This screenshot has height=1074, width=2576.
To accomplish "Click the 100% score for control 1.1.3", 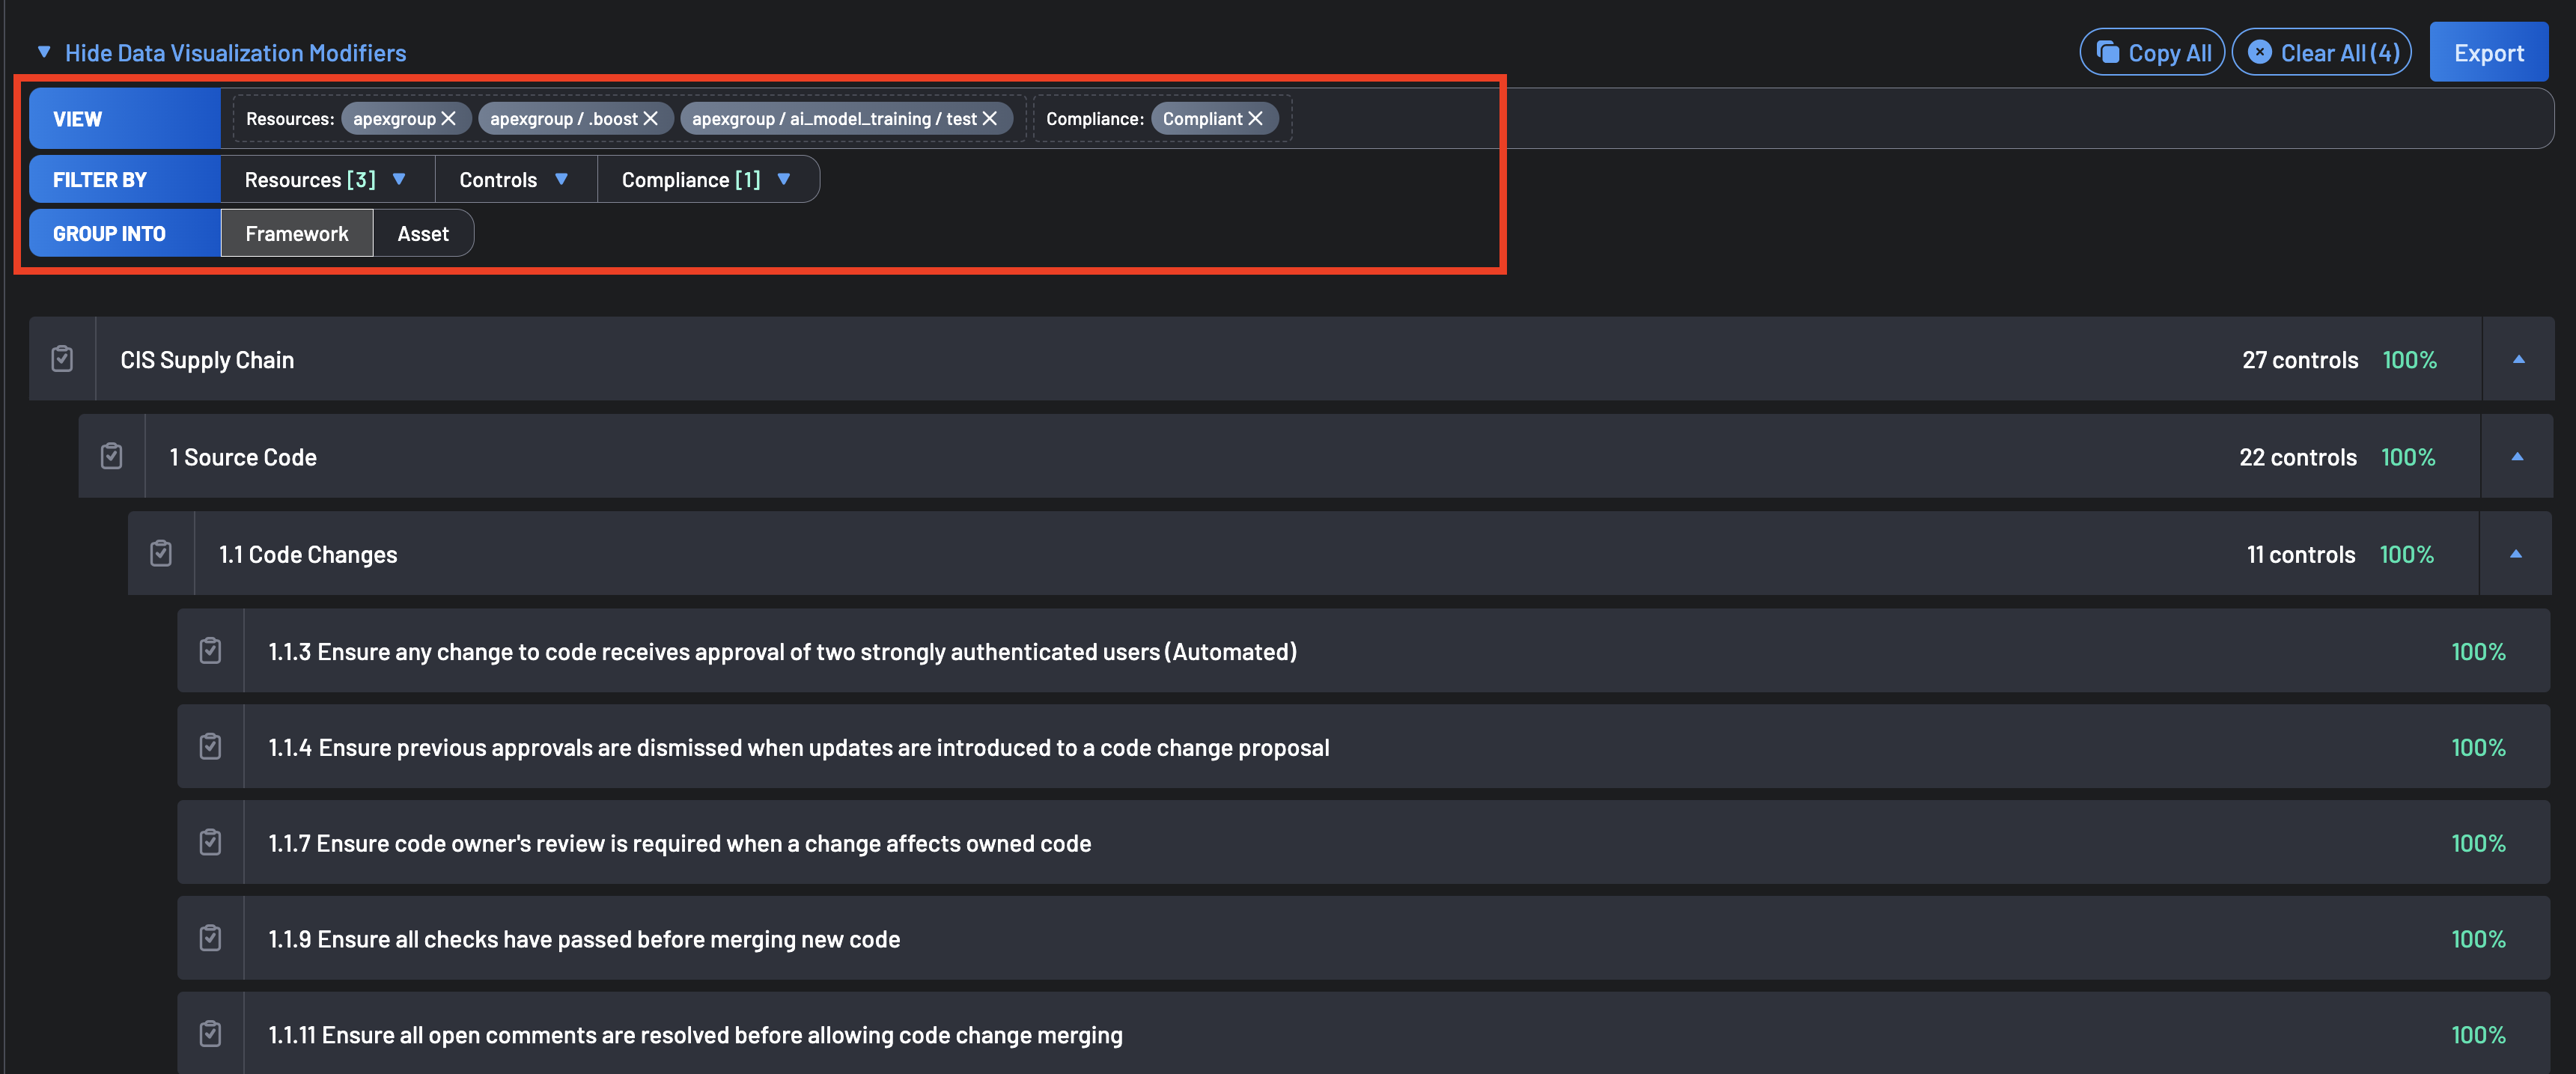I will [x=2478, y=652].
